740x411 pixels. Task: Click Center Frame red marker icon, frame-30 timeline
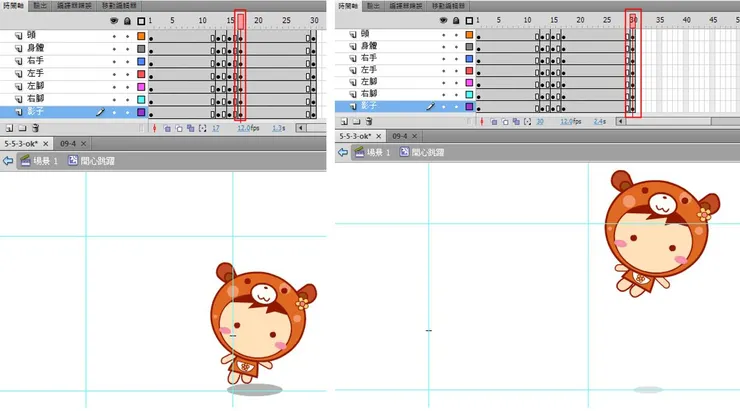[482, 121]
